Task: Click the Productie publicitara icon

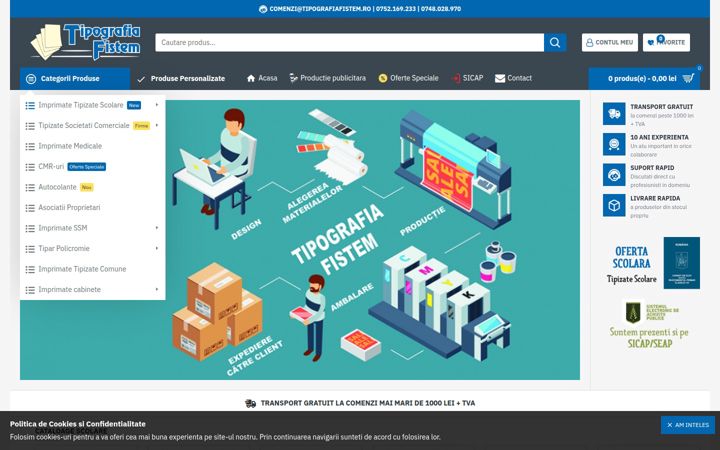Action: 293,79
